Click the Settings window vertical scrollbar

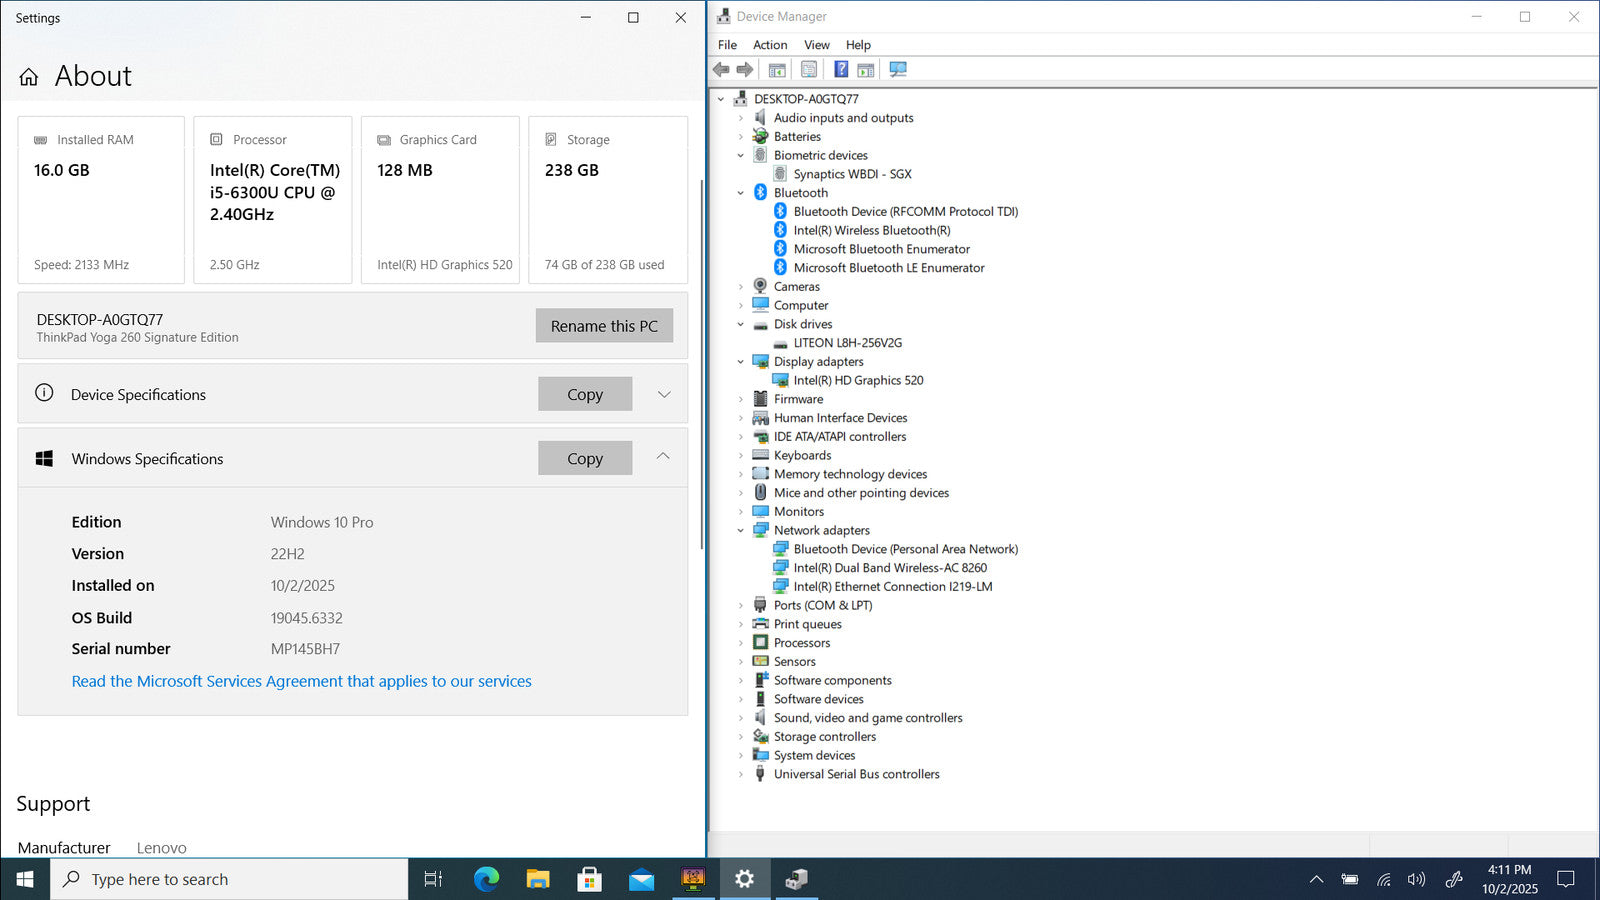pyautogui.click(x=702, y=364)
